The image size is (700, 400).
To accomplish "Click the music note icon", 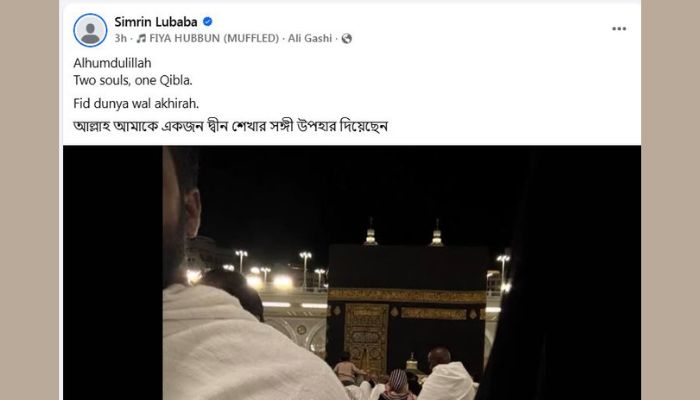I will click(x=141, y=38).
